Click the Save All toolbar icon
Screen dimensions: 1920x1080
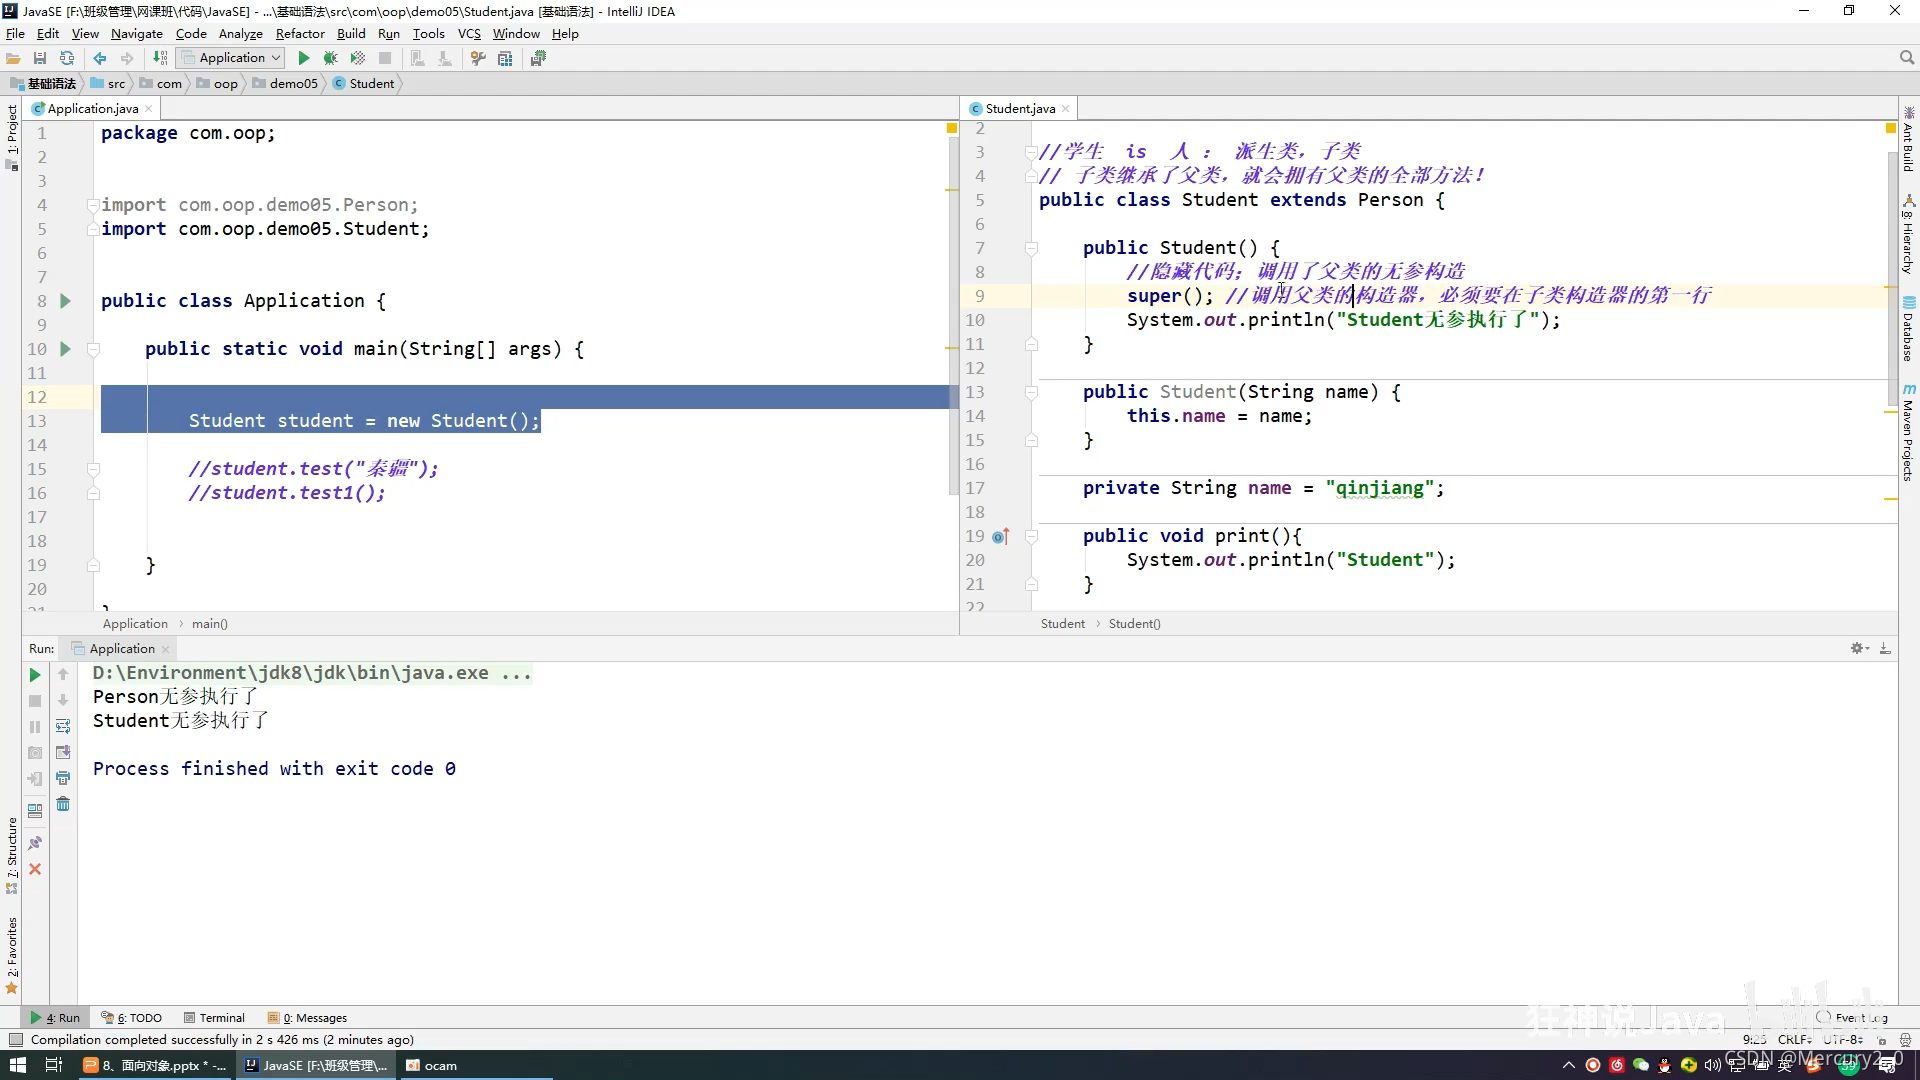(x=40, y=58)
